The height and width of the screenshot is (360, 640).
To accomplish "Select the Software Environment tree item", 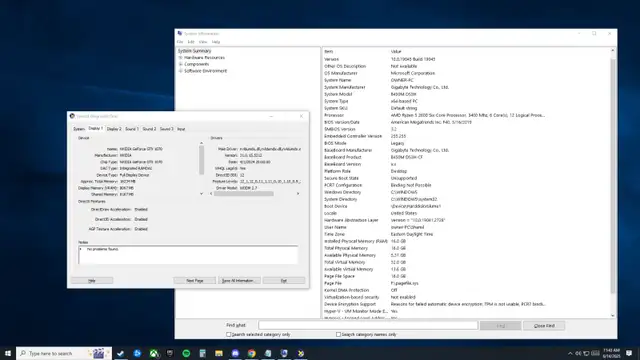I will [205, 71].
